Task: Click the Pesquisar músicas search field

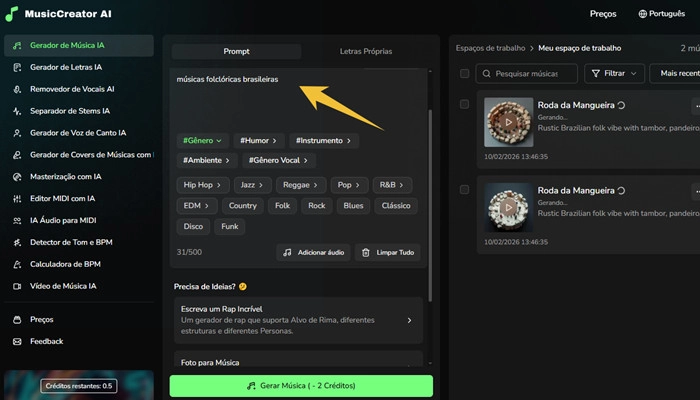Action: 527,74
